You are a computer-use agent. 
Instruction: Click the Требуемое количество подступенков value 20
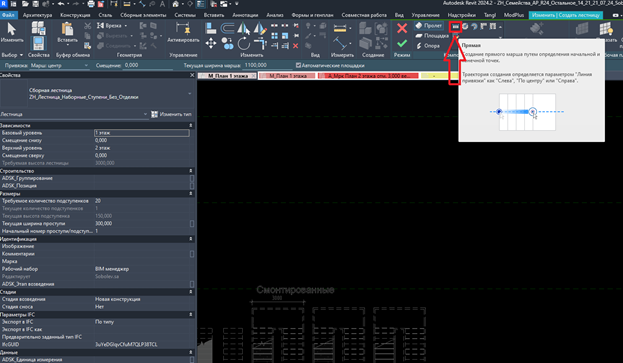click(x=98, y=201)
